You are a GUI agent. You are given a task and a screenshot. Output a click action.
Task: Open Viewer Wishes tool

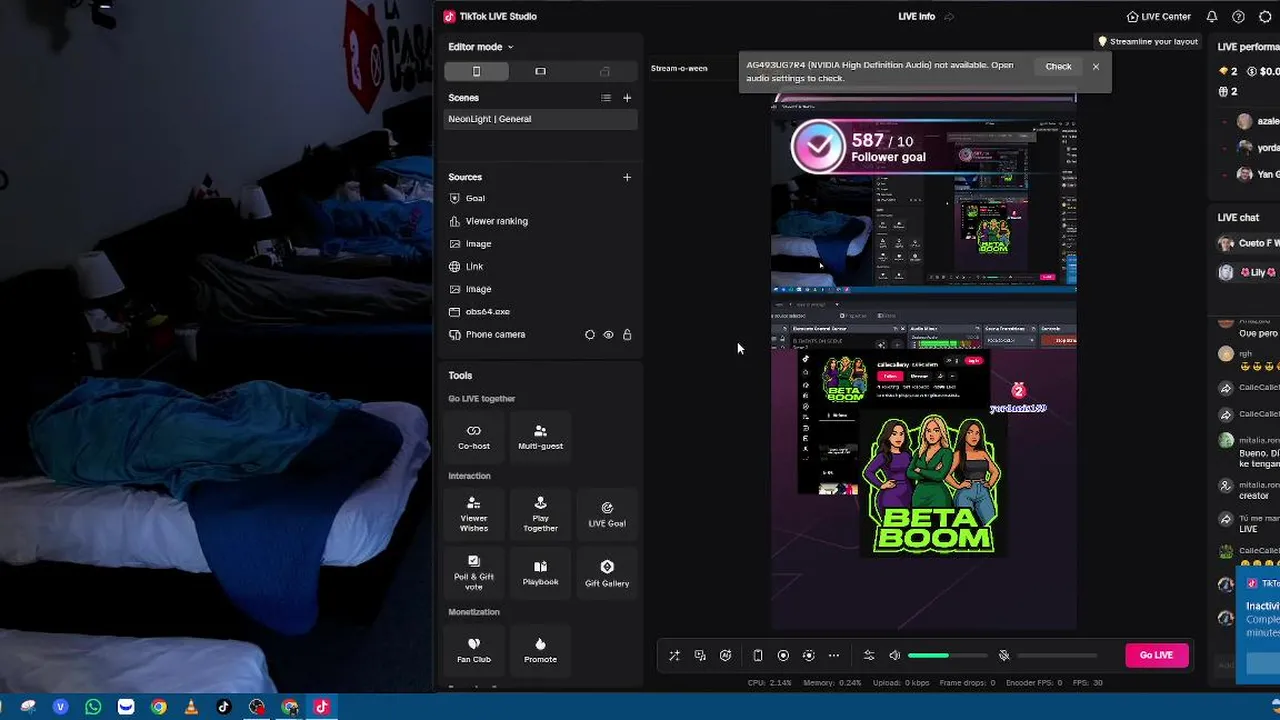click(474, 513)
